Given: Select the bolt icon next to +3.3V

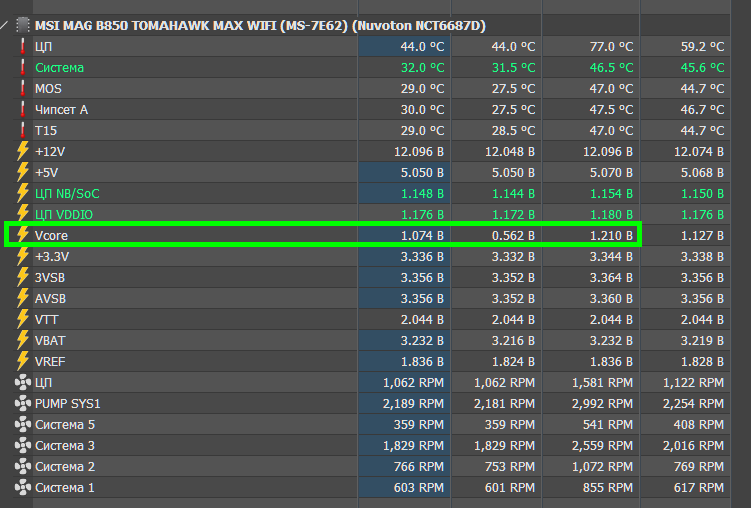Looking at the screenshot, I should pos(22,257).
